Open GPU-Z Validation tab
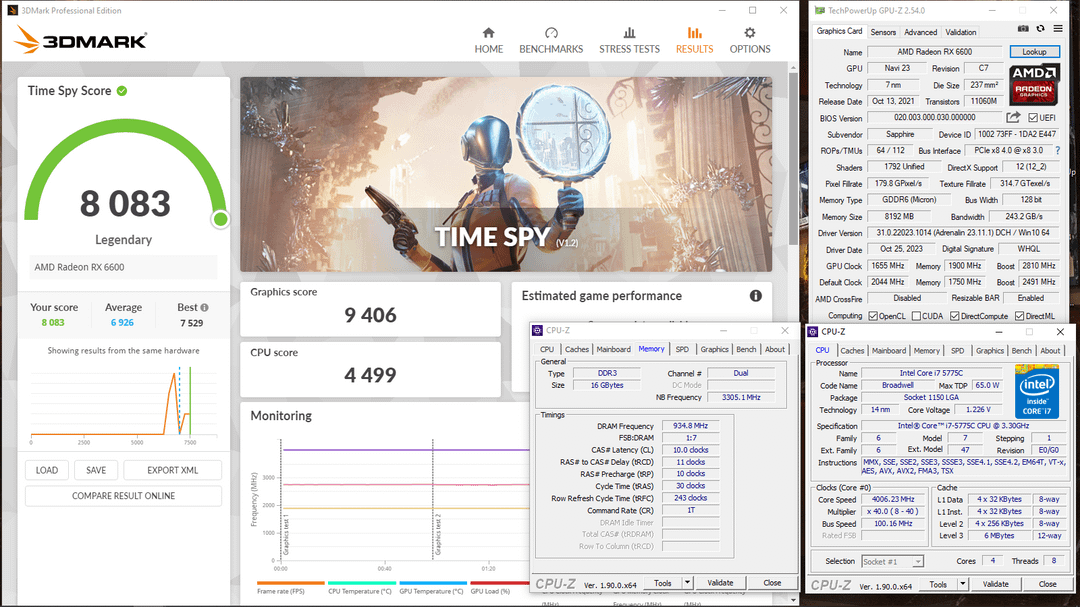The image size is (1080, 607). (x=960, y=32)
